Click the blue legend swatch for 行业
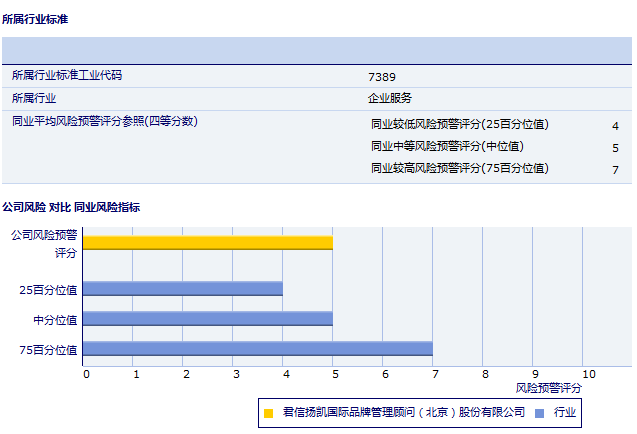This screenshot has width=637, height=434. coord(539,412)
